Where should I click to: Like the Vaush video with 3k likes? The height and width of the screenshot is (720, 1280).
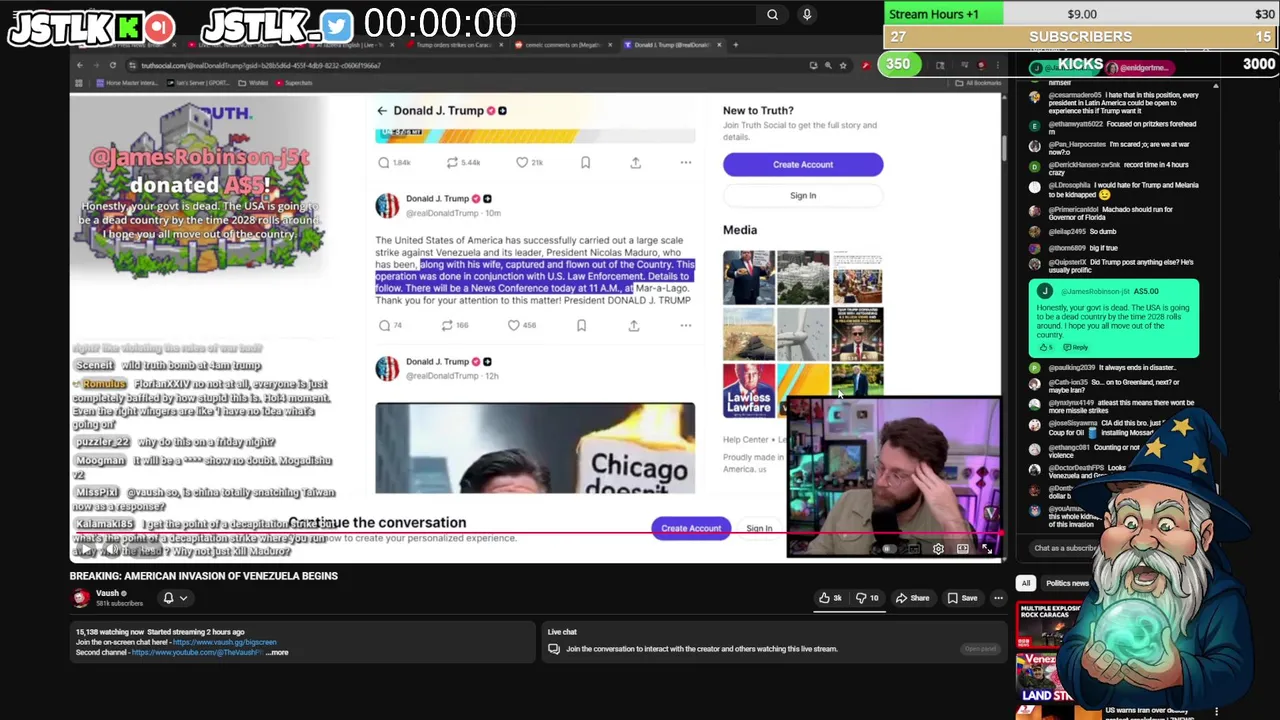[830, 598]
